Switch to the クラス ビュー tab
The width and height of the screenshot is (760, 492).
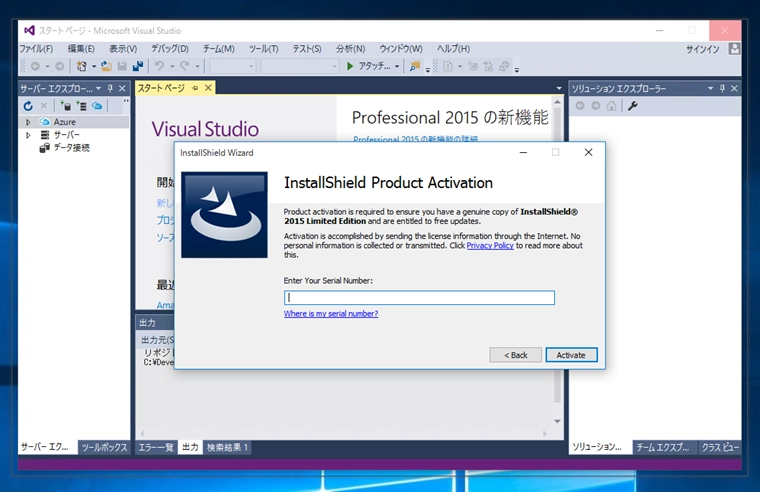(x=720, y=447)
